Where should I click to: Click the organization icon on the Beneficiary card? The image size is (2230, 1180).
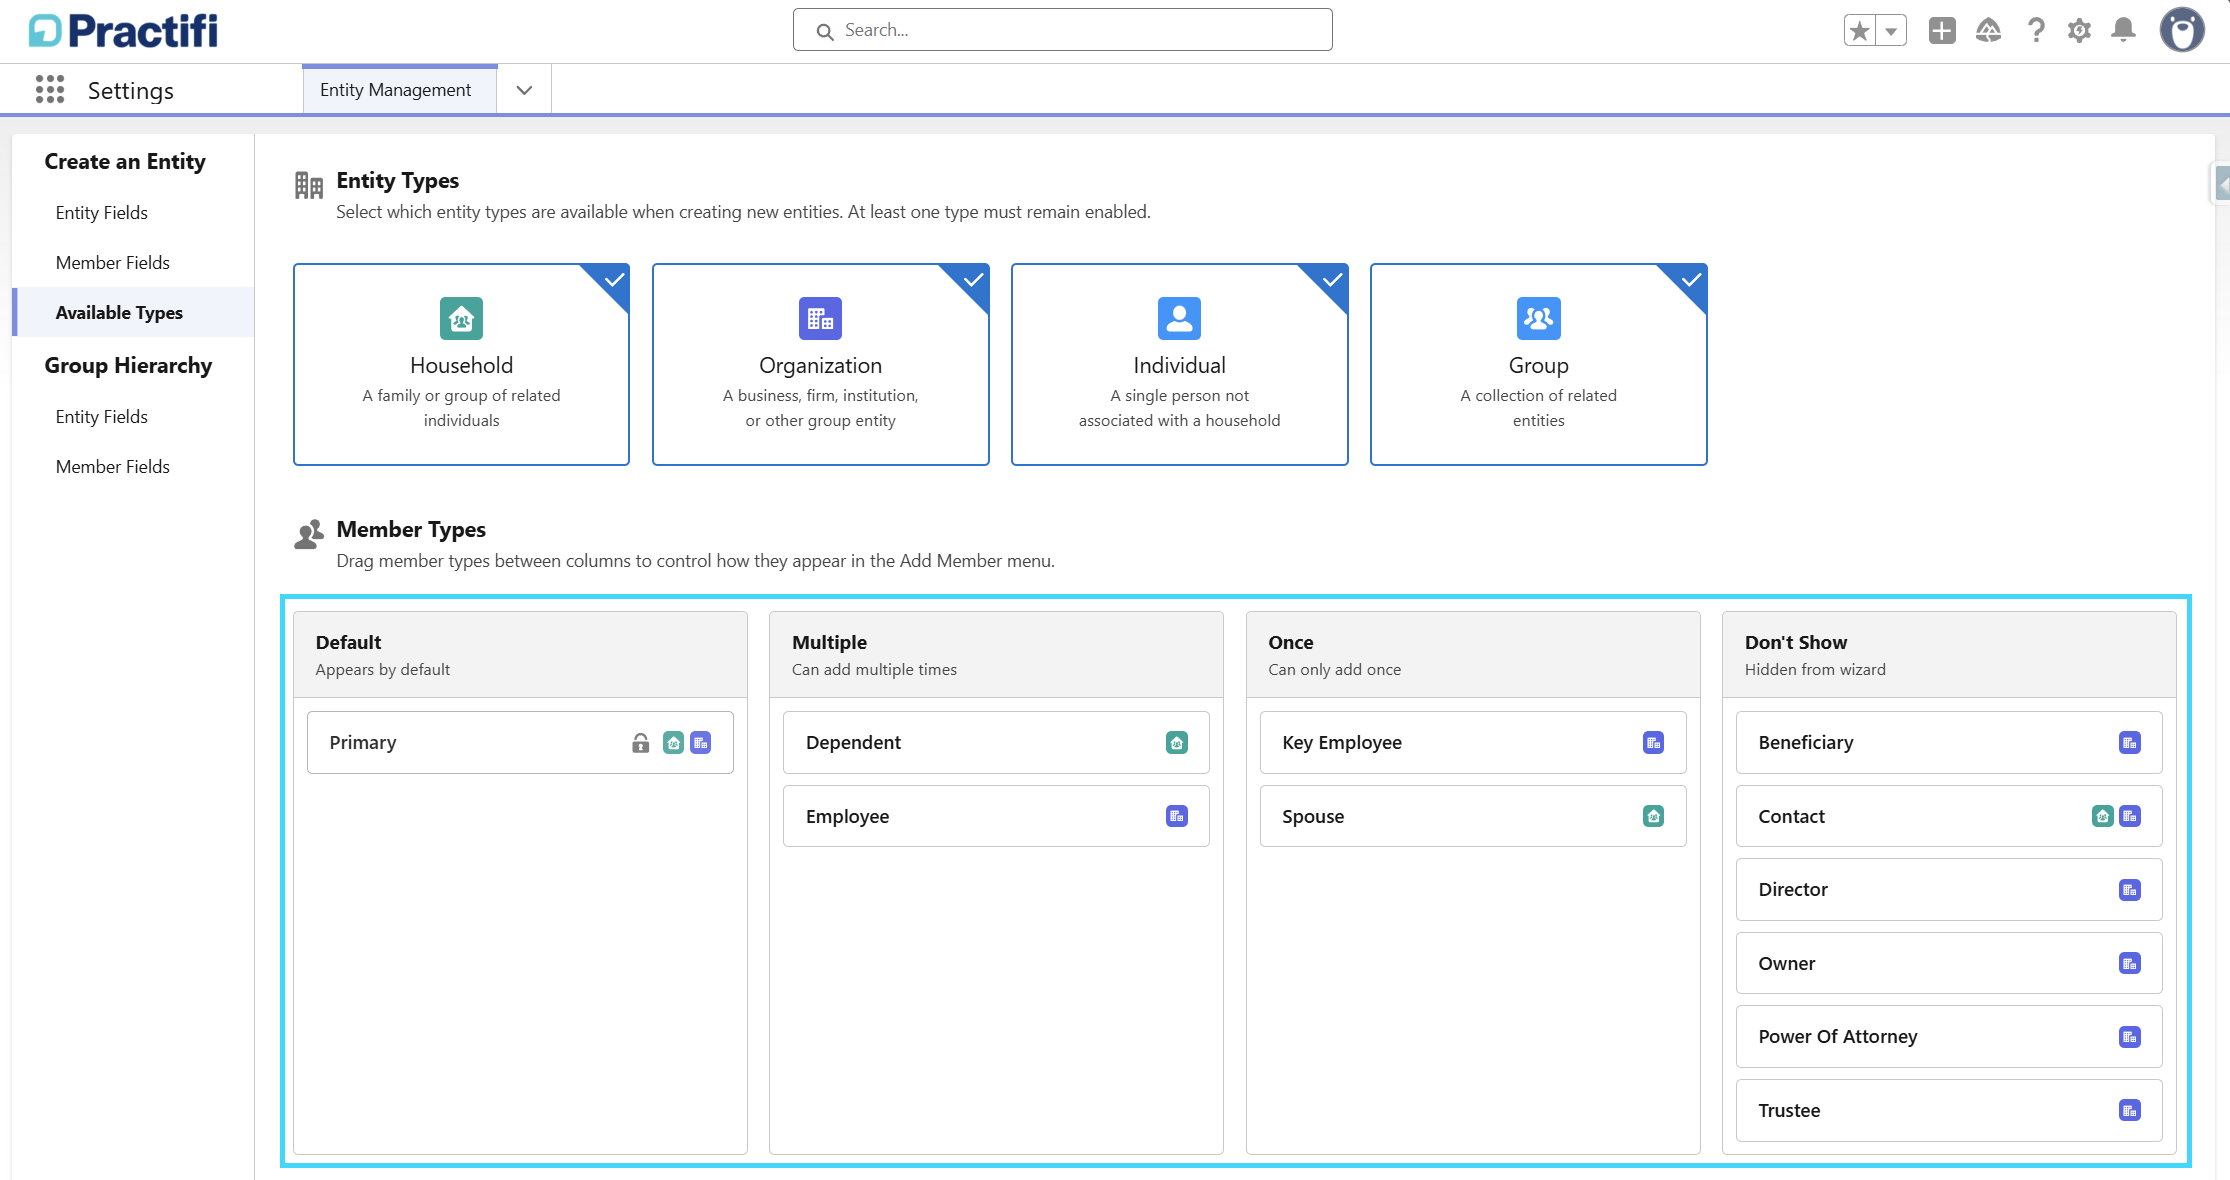2130,743
